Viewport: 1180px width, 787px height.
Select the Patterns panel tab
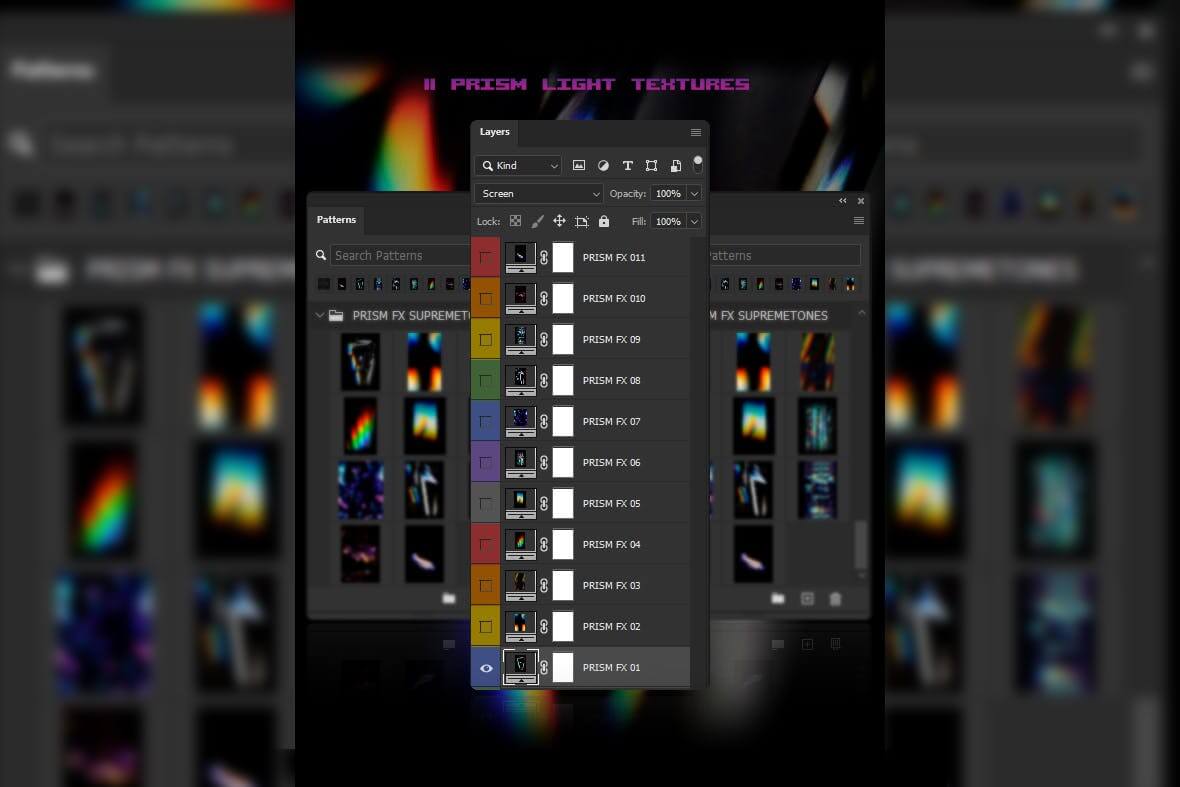(336, 220)
